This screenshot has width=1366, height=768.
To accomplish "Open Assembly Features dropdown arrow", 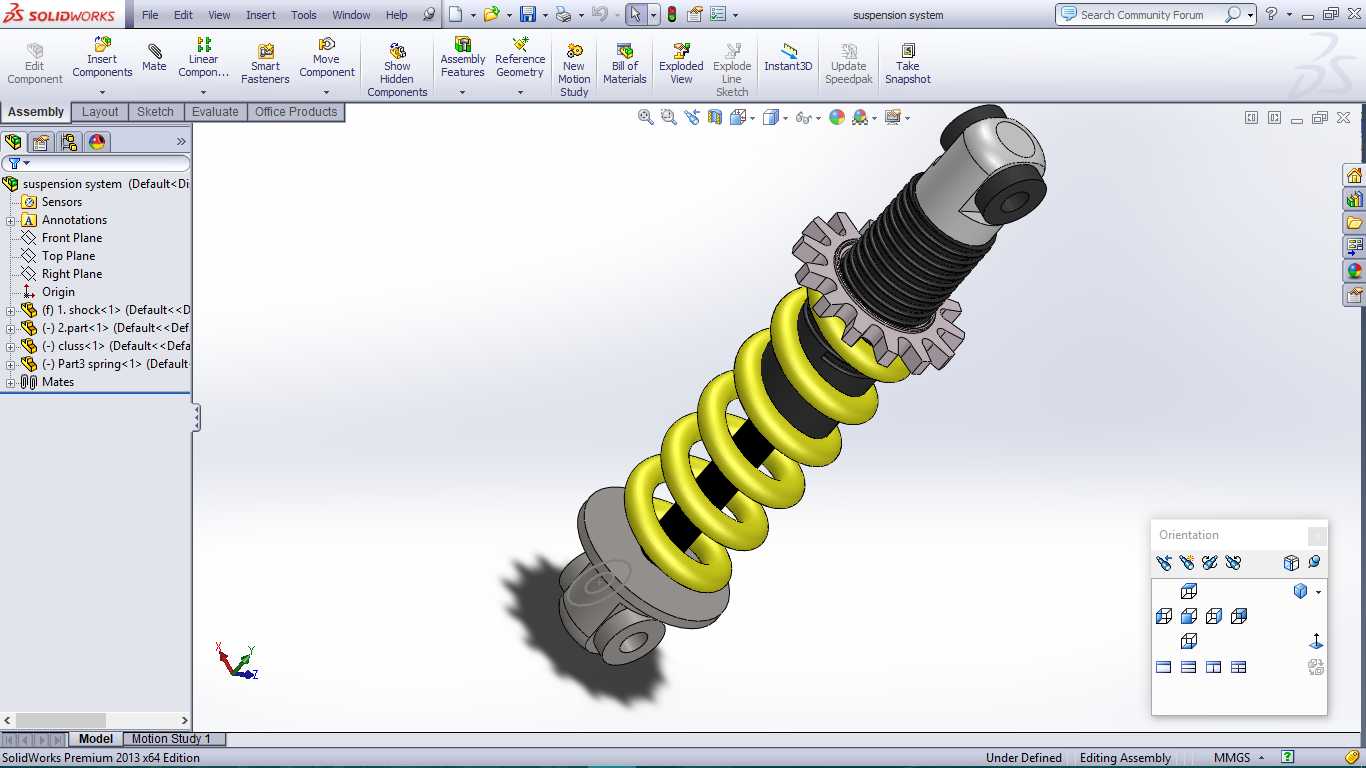I will coord(462,93).
